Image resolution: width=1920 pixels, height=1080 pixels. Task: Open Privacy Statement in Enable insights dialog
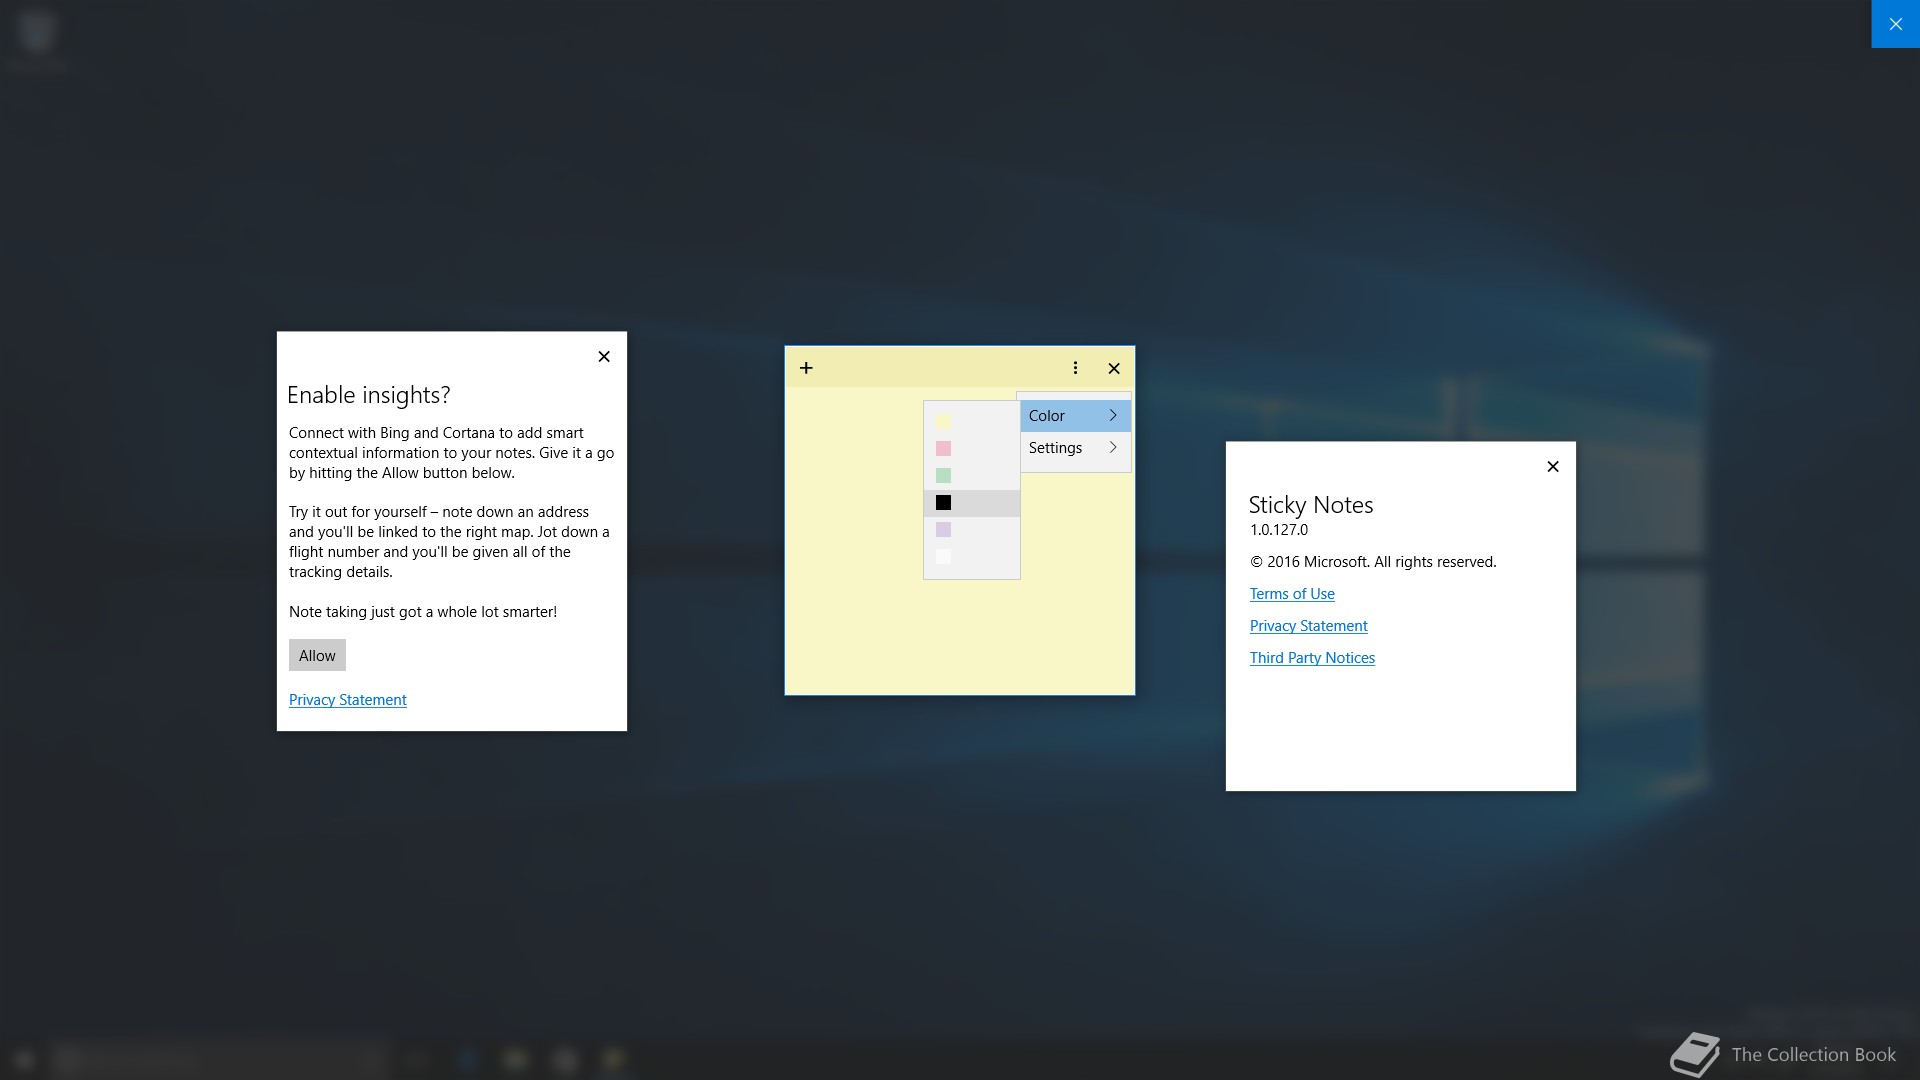click(348, 700)
